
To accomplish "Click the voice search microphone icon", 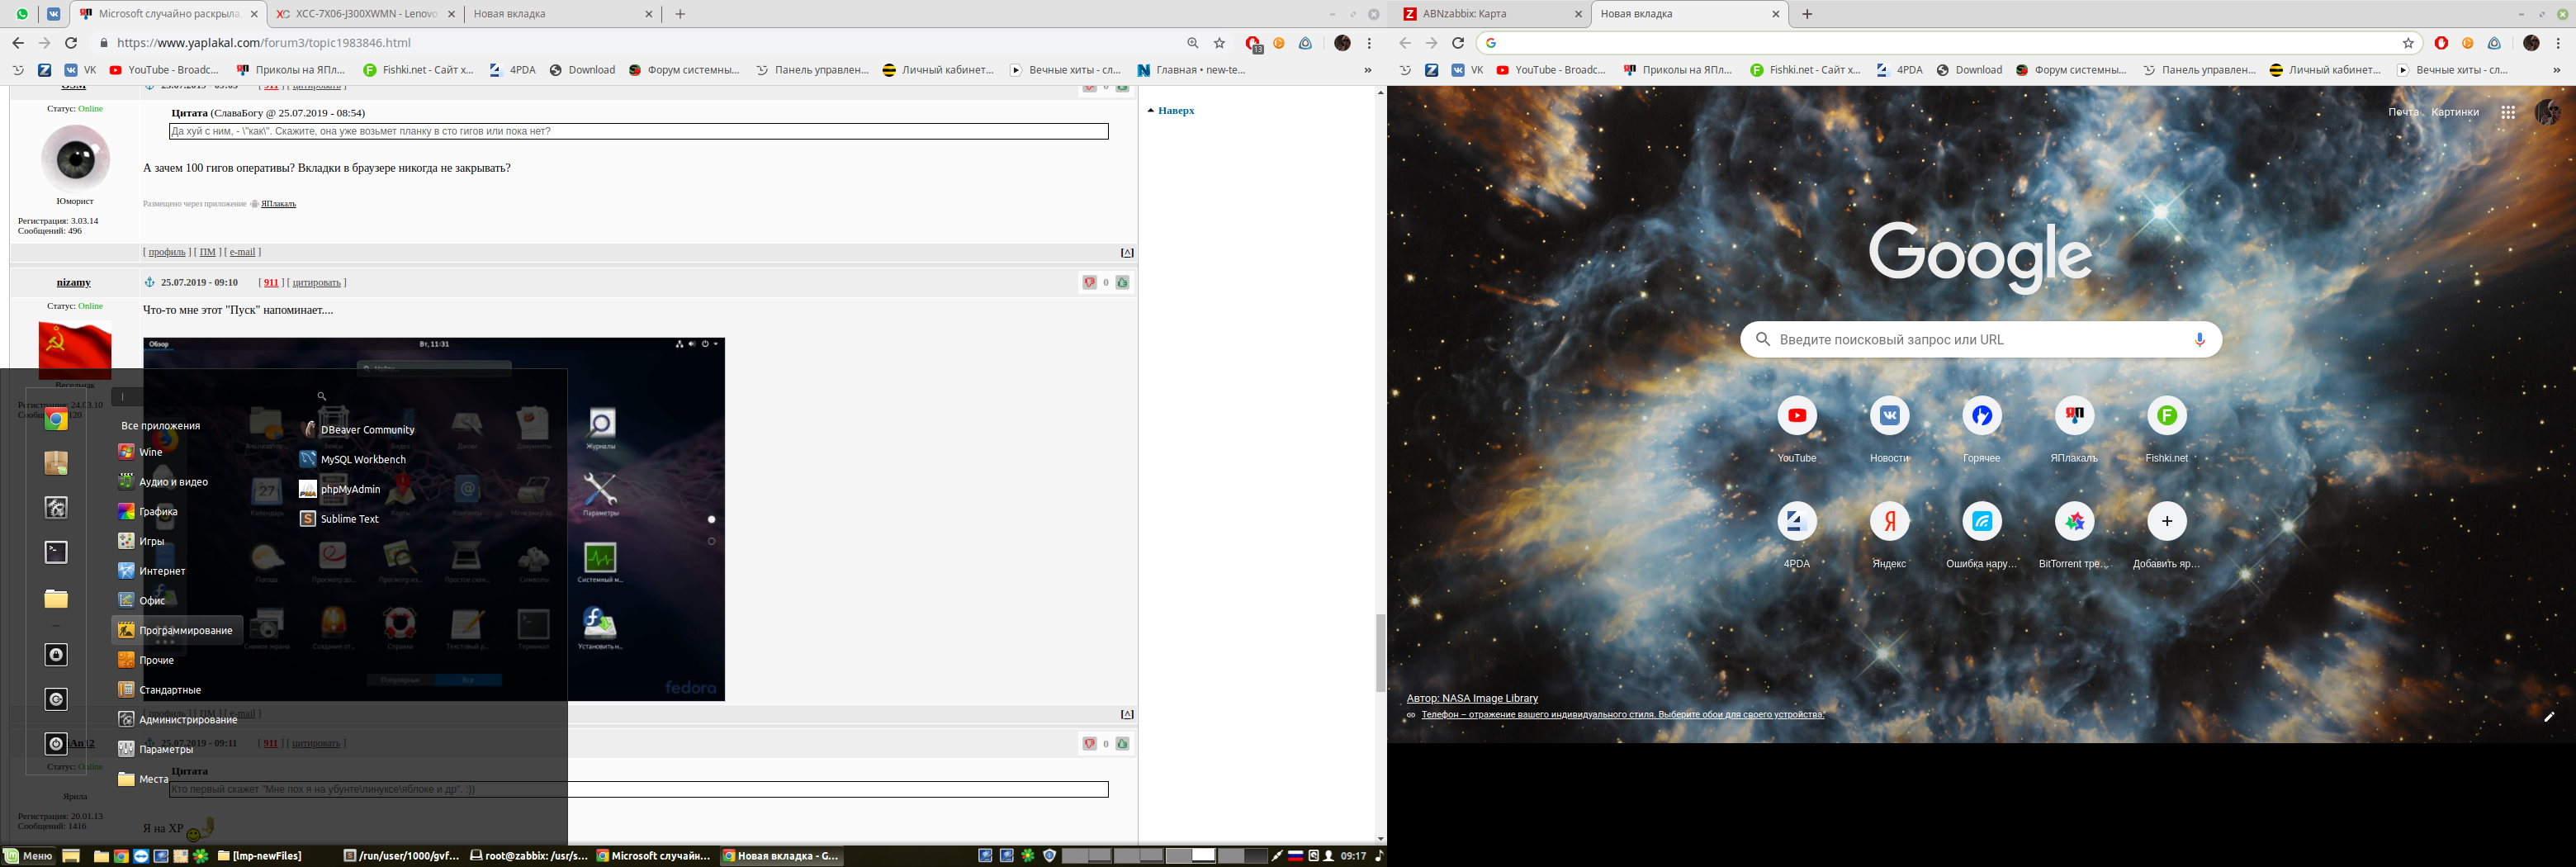I will pos(2199,340).
